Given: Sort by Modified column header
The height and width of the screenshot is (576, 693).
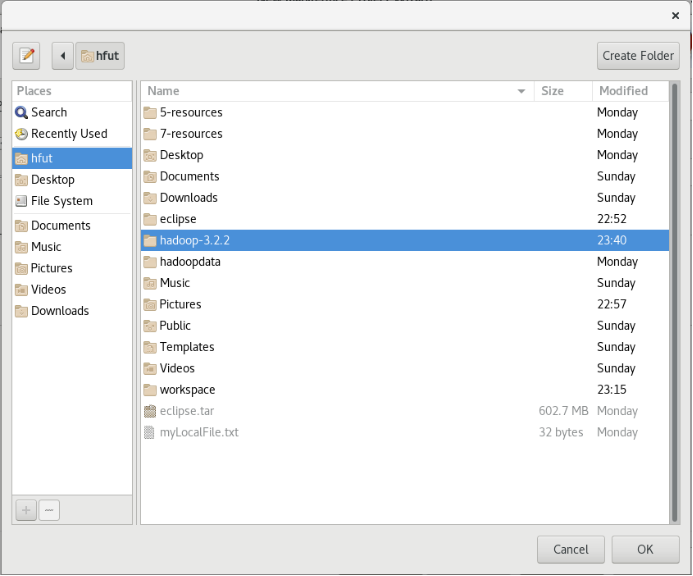Looking at the screenshot, I should [631, 91].
